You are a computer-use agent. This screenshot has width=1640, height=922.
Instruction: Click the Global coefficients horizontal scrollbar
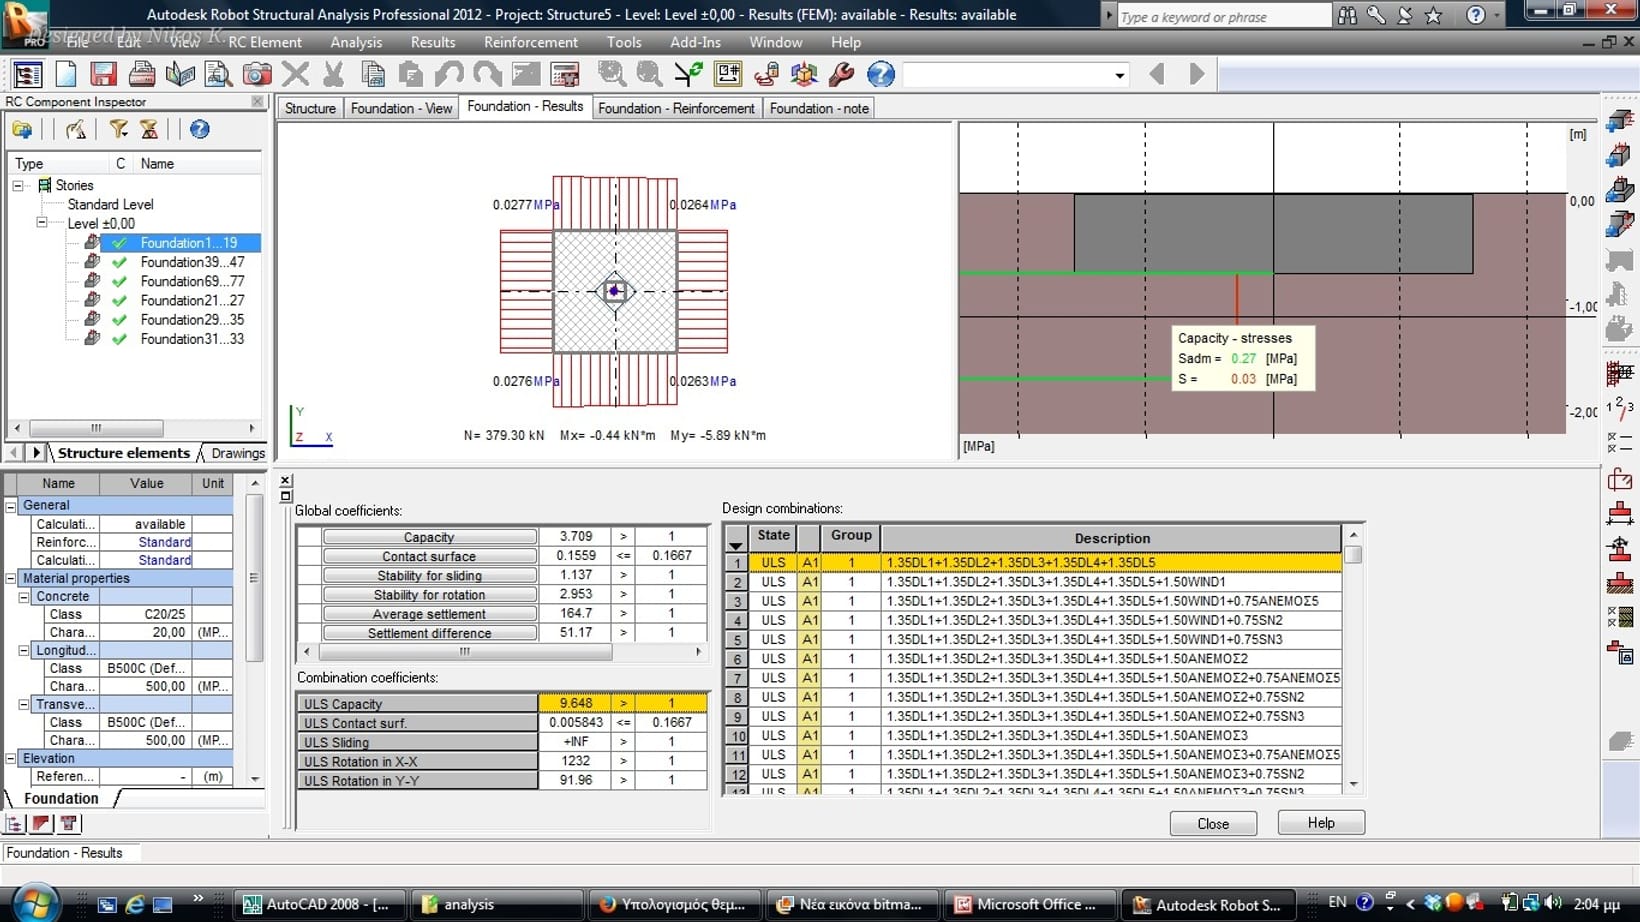463,651
